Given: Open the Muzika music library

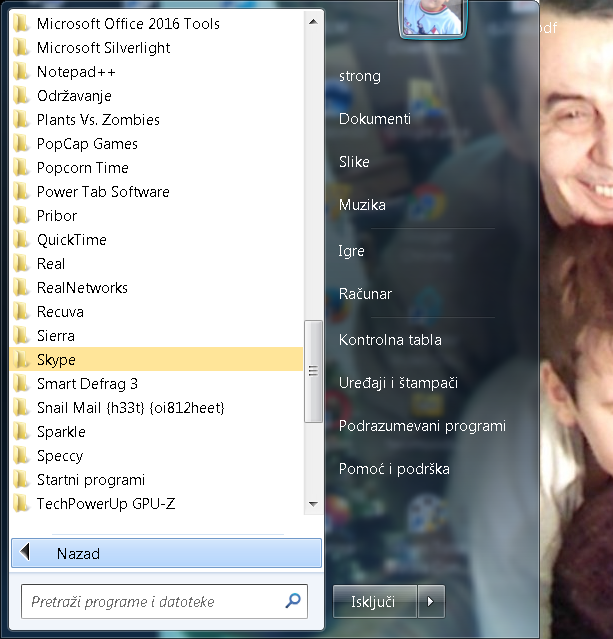Looking at the screenshot, I should [362, 205].
